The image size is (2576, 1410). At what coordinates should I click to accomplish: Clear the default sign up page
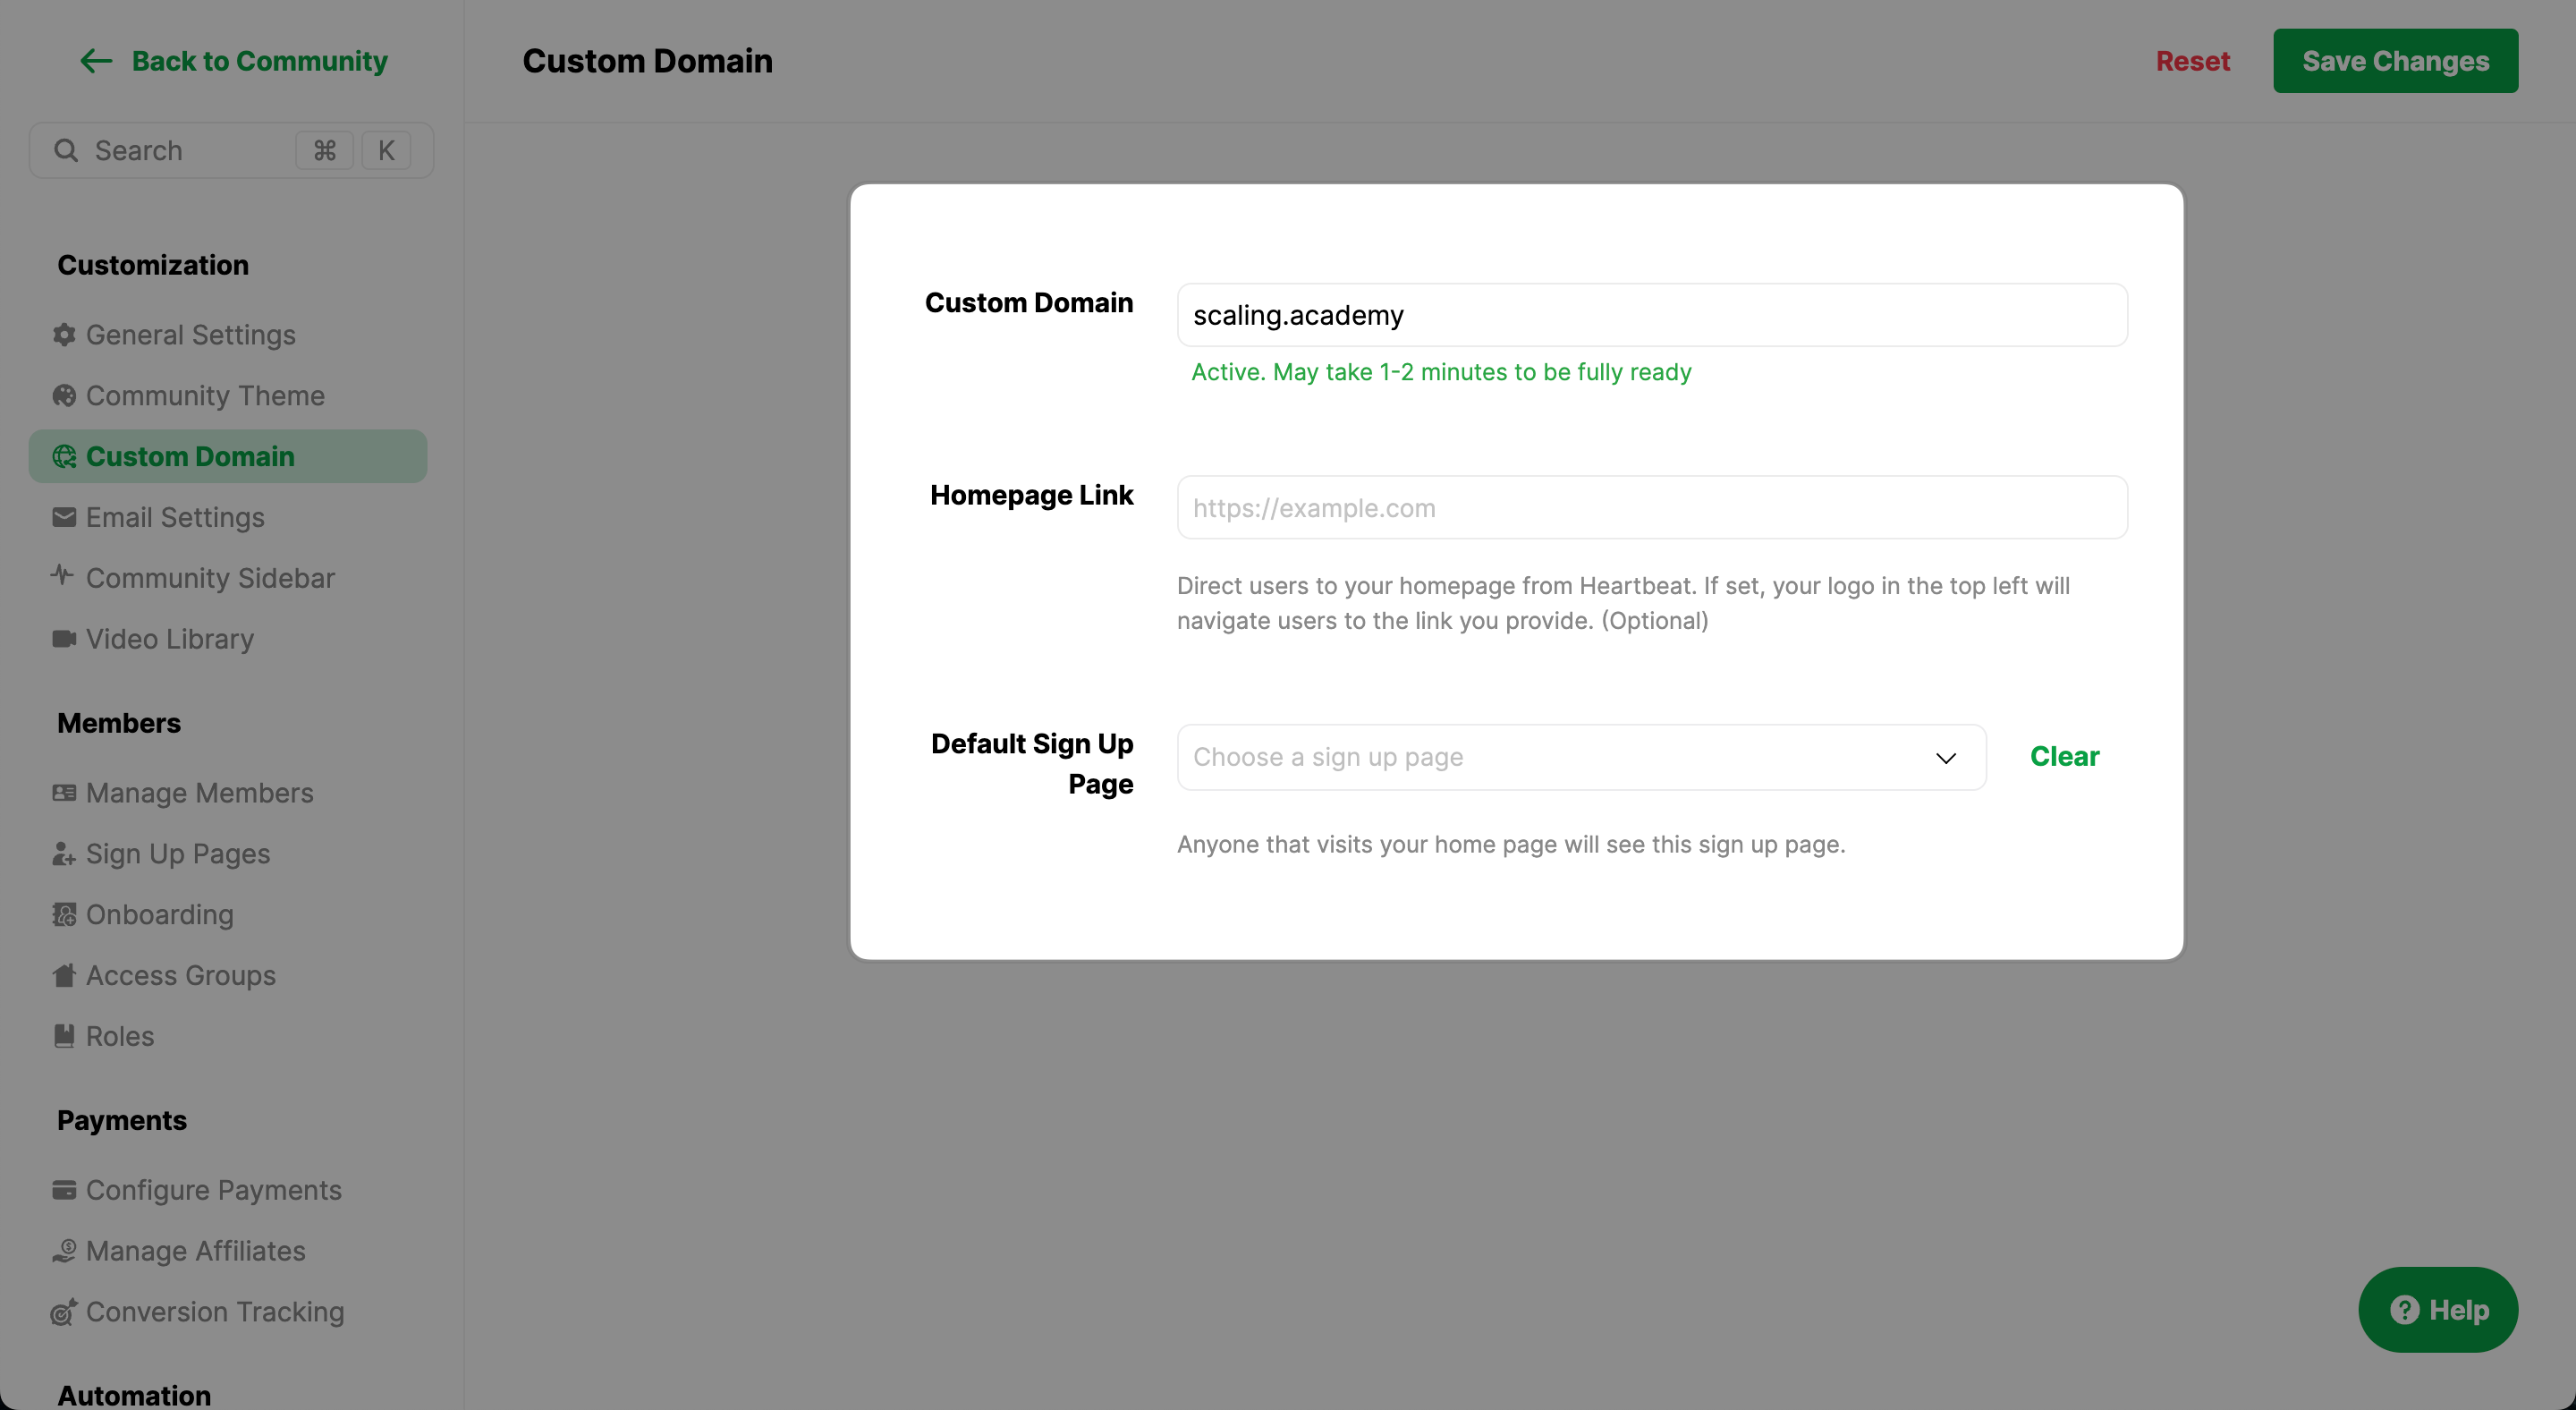(x=2064, y=756)
